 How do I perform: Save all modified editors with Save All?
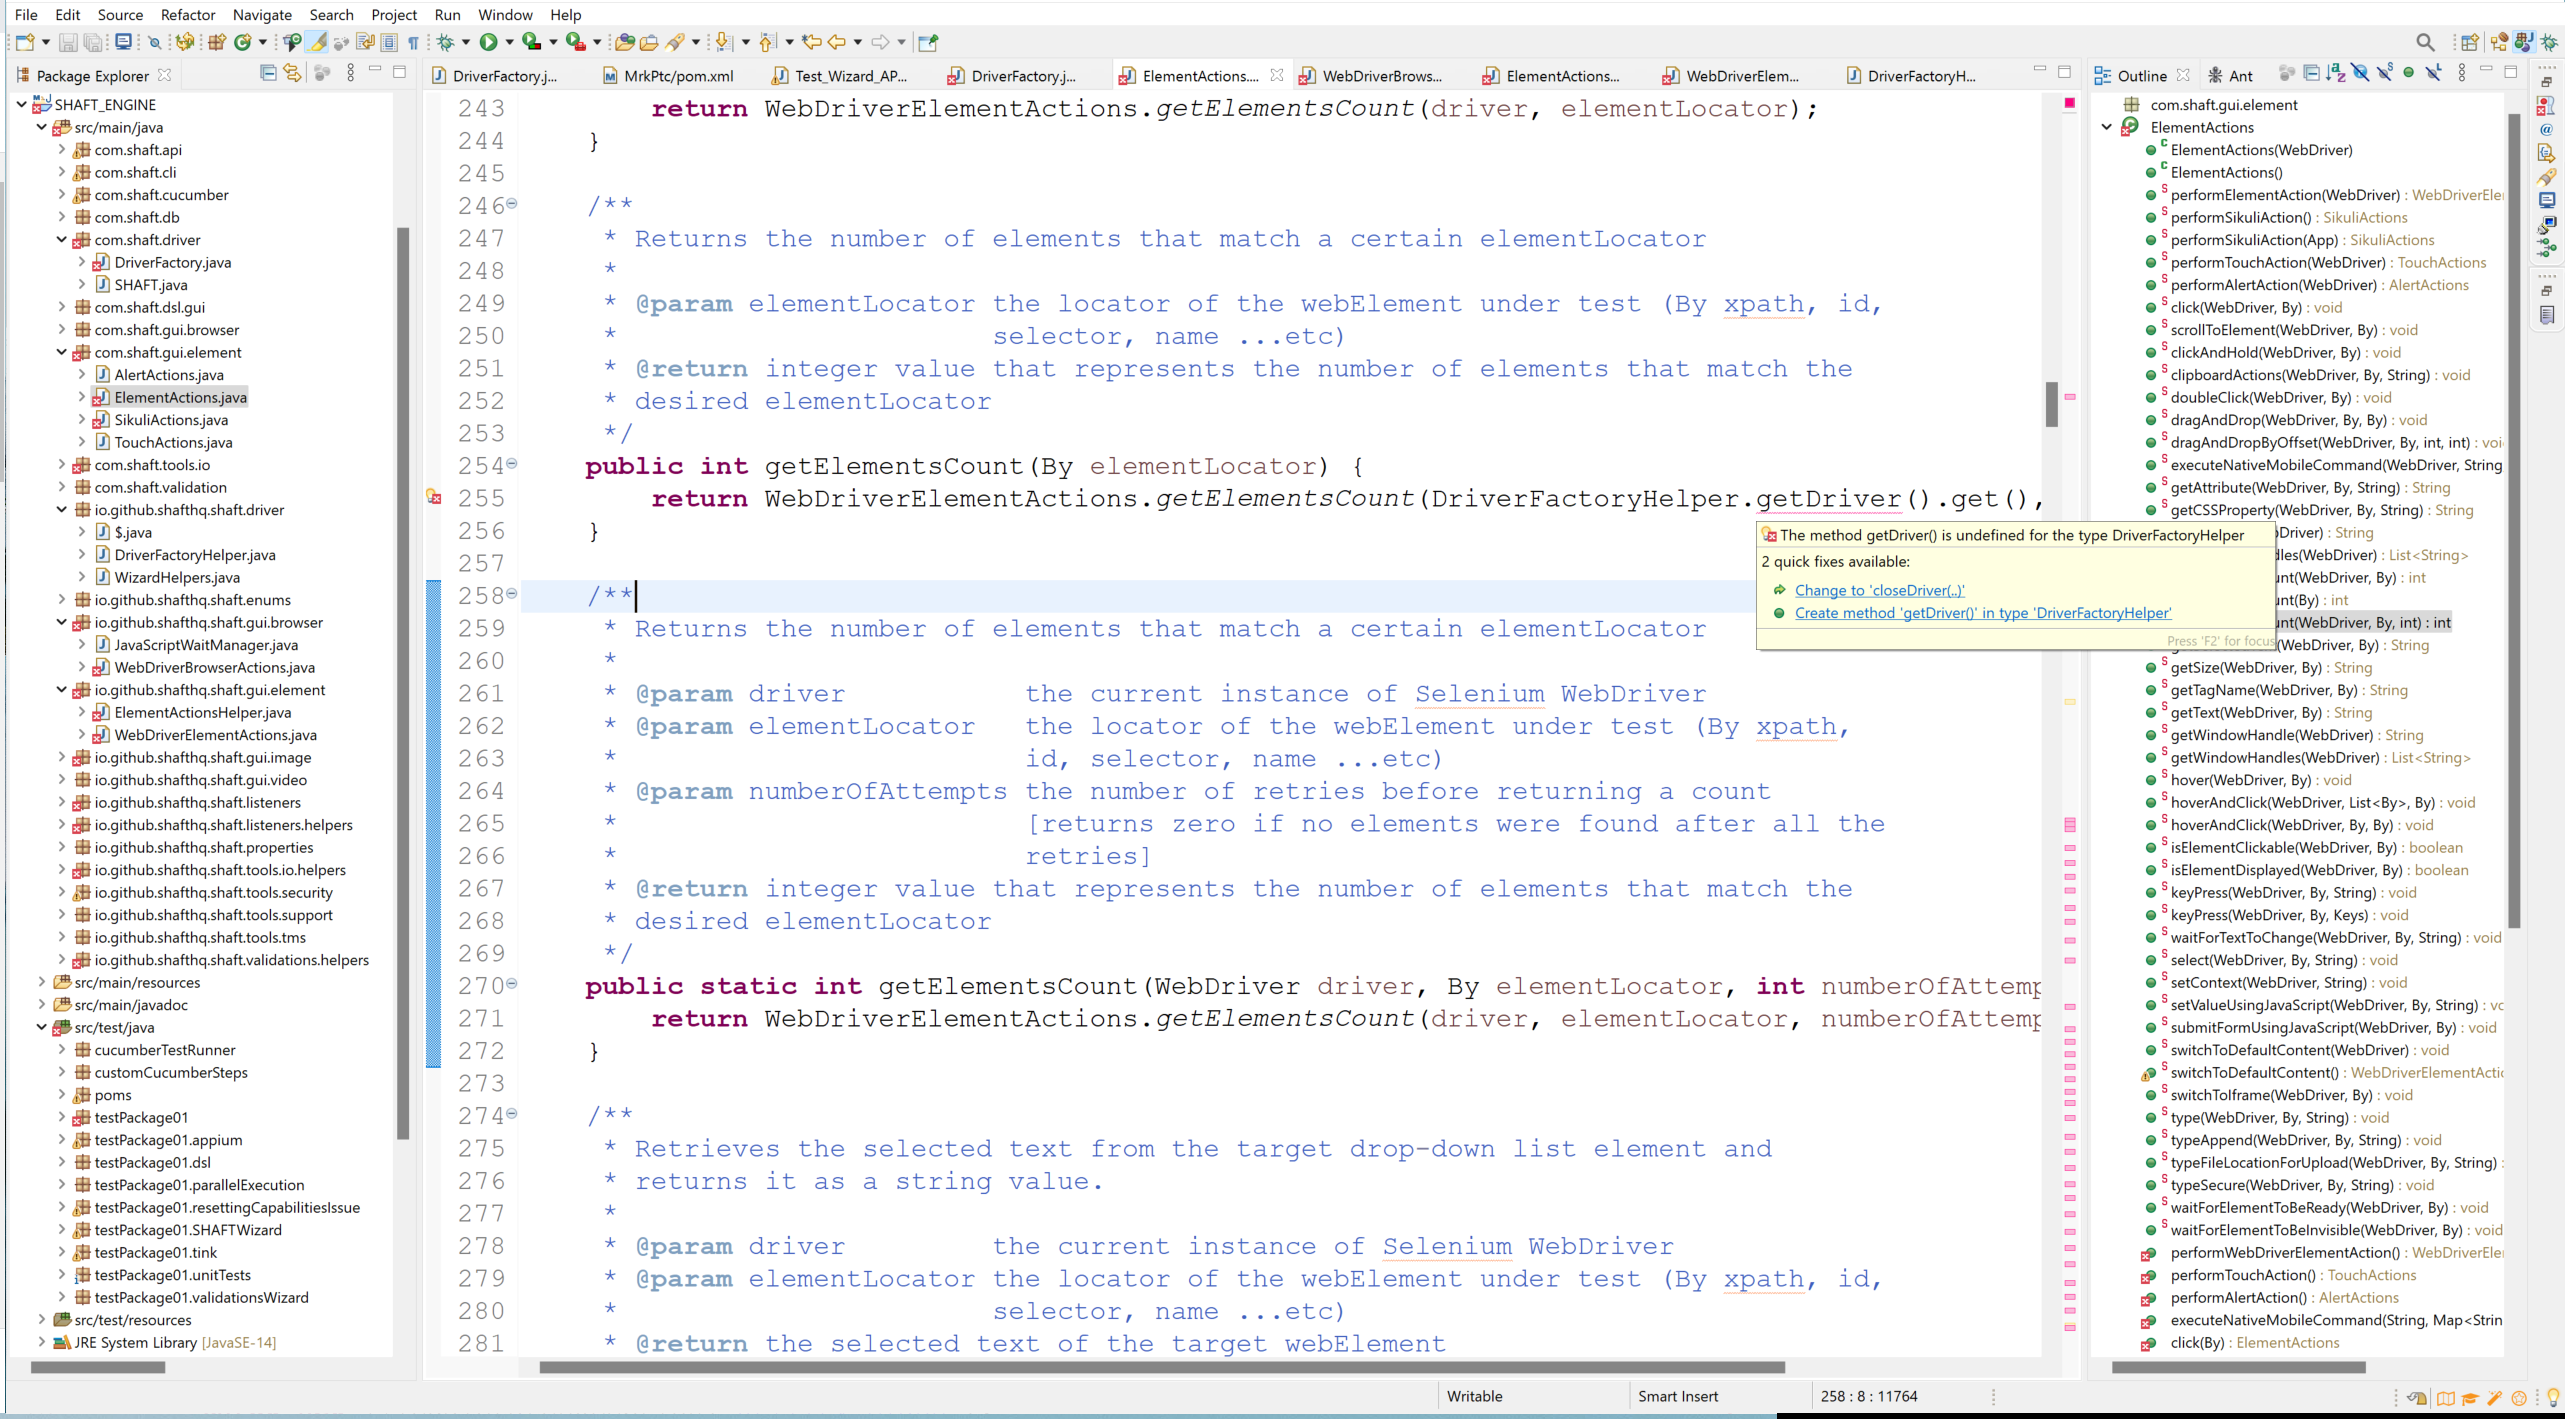tap(93, 42)
